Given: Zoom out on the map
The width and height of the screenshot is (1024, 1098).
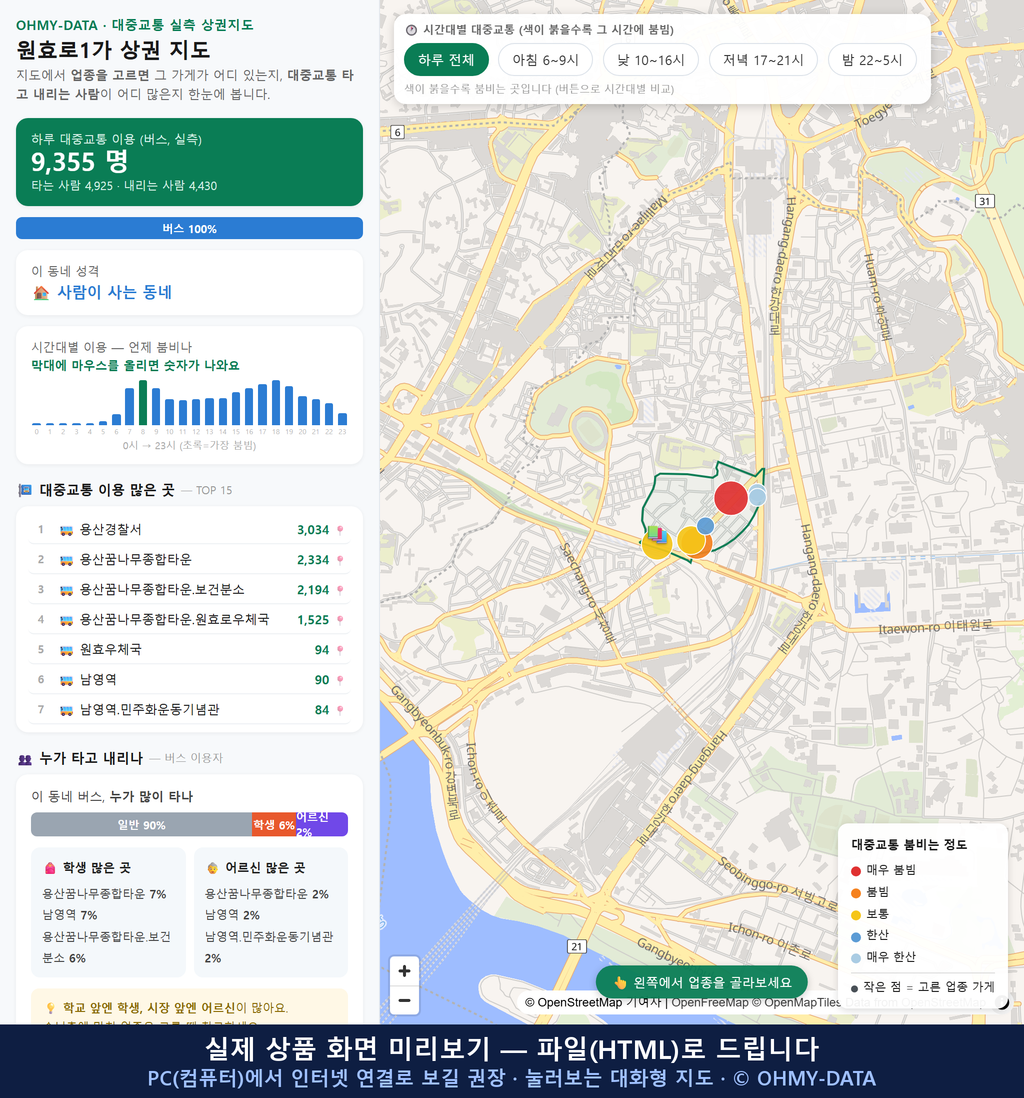Looking at the screenshot, I should tap(404, 1000).
